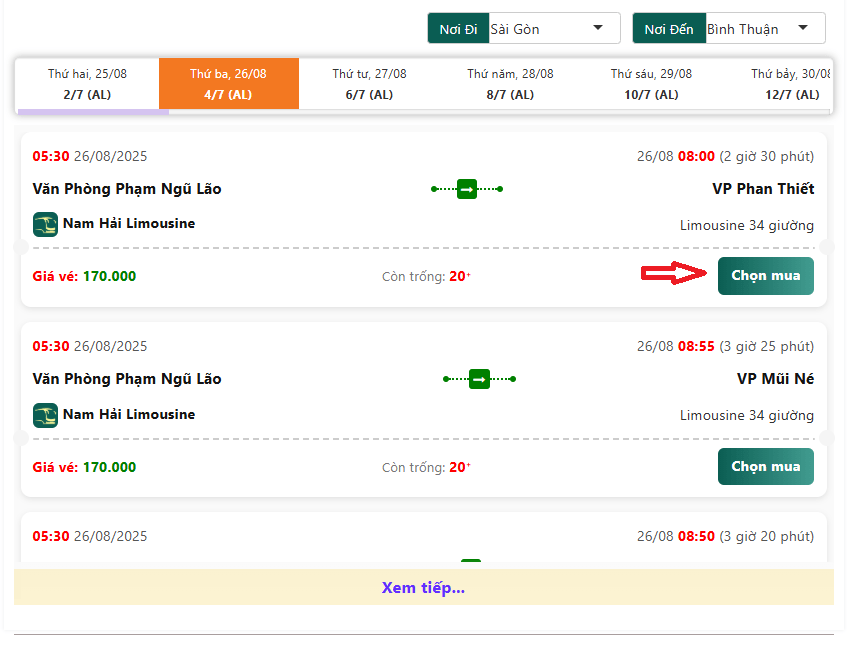Image resolution: width=847 pixels, height=645 pixels.
Task: Switch to the Thứ năm, 28/08 date tab
Action: (510, 84)
